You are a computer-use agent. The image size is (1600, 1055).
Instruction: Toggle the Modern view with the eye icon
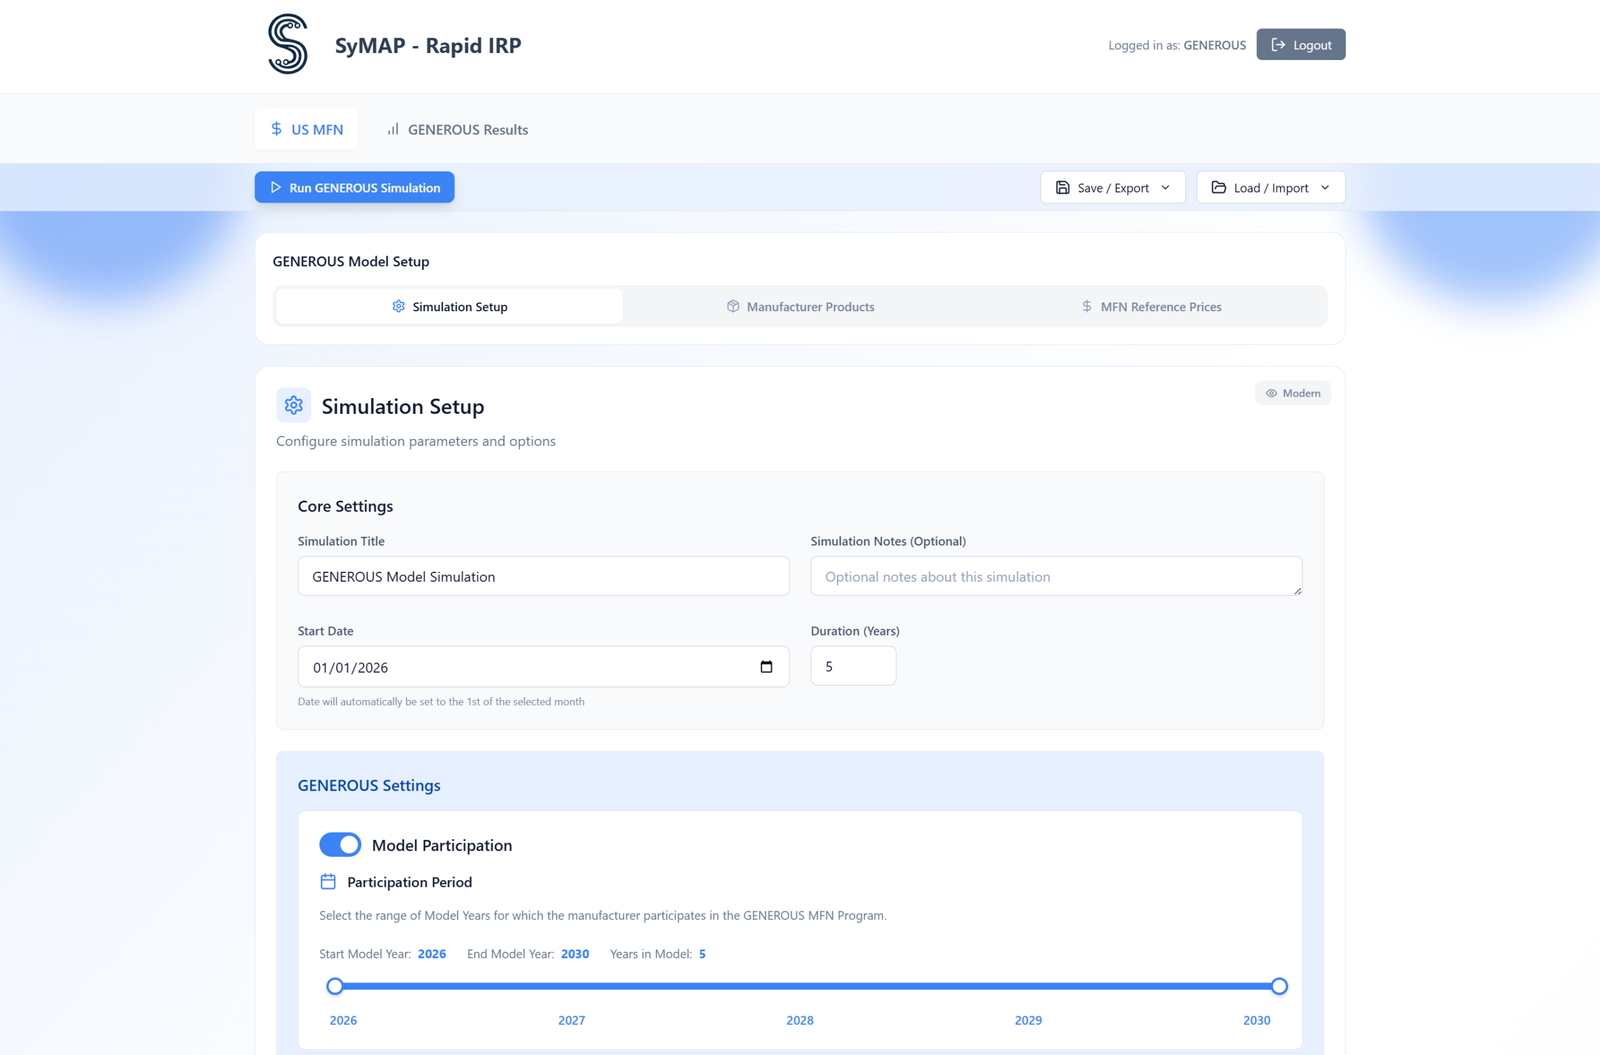click(x=1292, y=392)
